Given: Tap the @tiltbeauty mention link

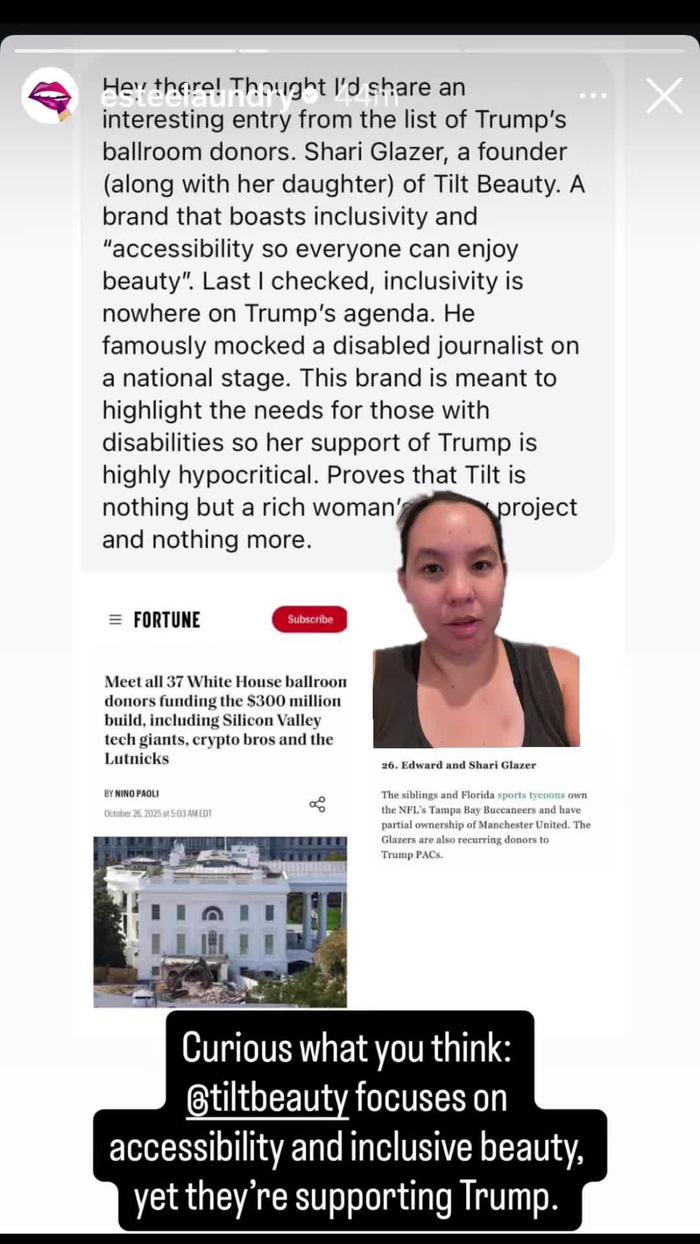Looking at the screenshot, I should click(267, 1098).
